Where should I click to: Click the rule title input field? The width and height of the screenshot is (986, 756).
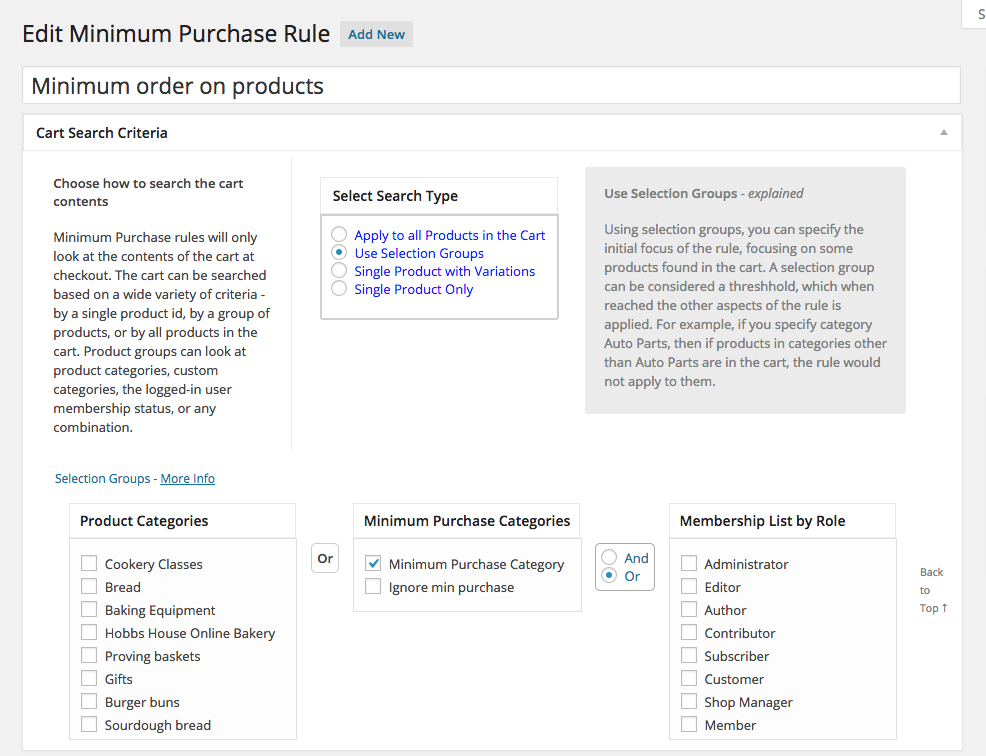click(x=491, y=86)
